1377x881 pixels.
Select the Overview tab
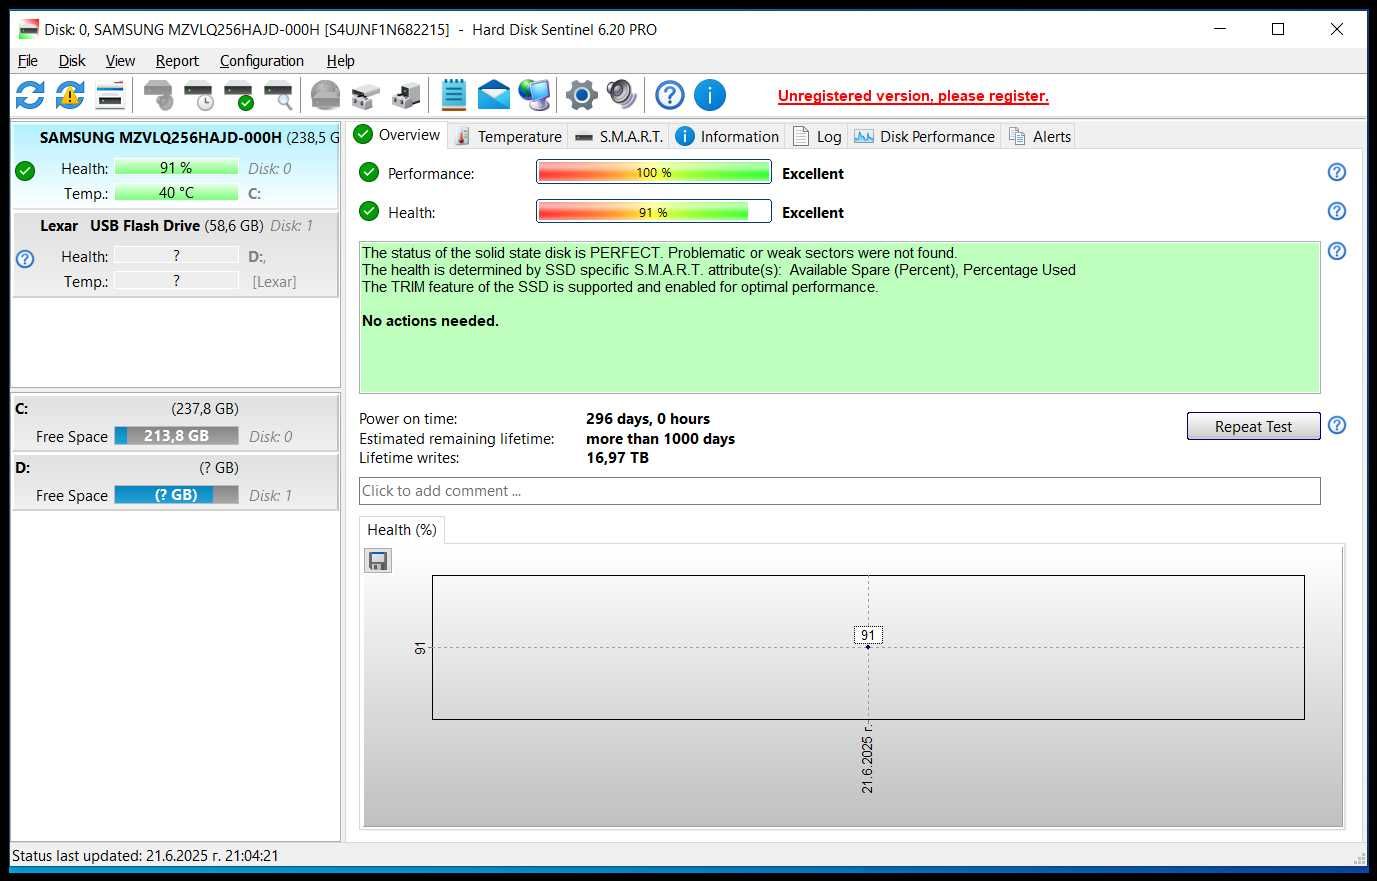(x=397, y=135)
